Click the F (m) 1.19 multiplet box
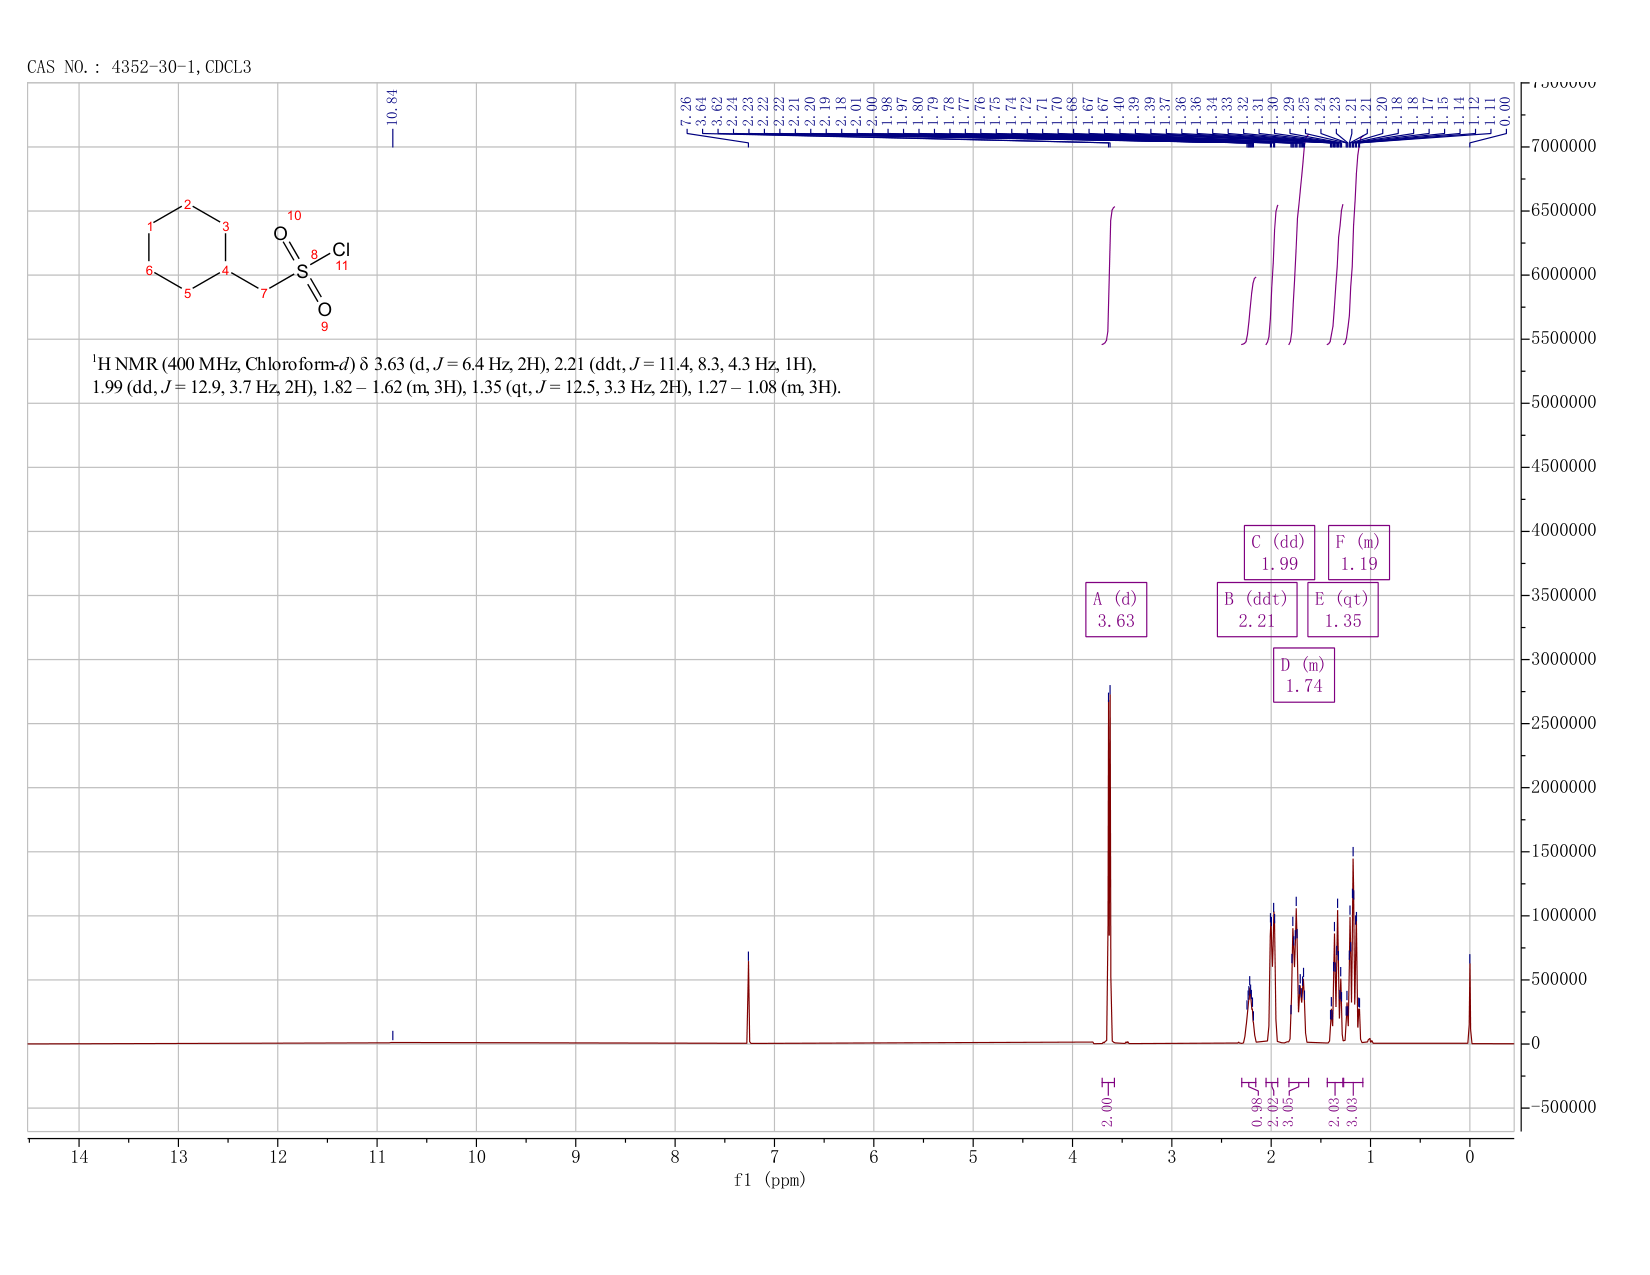The width and height of the screenshot is (1650, 1275). pos(1358,552)
